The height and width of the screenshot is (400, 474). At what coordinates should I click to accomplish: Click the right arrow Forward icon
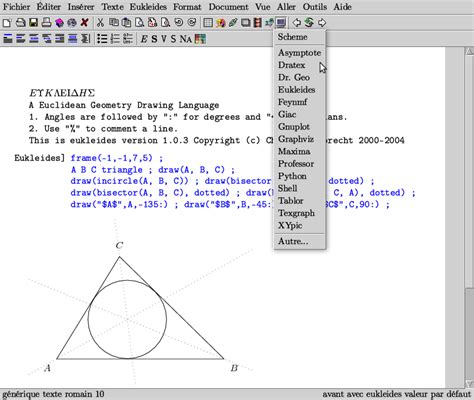322,23
